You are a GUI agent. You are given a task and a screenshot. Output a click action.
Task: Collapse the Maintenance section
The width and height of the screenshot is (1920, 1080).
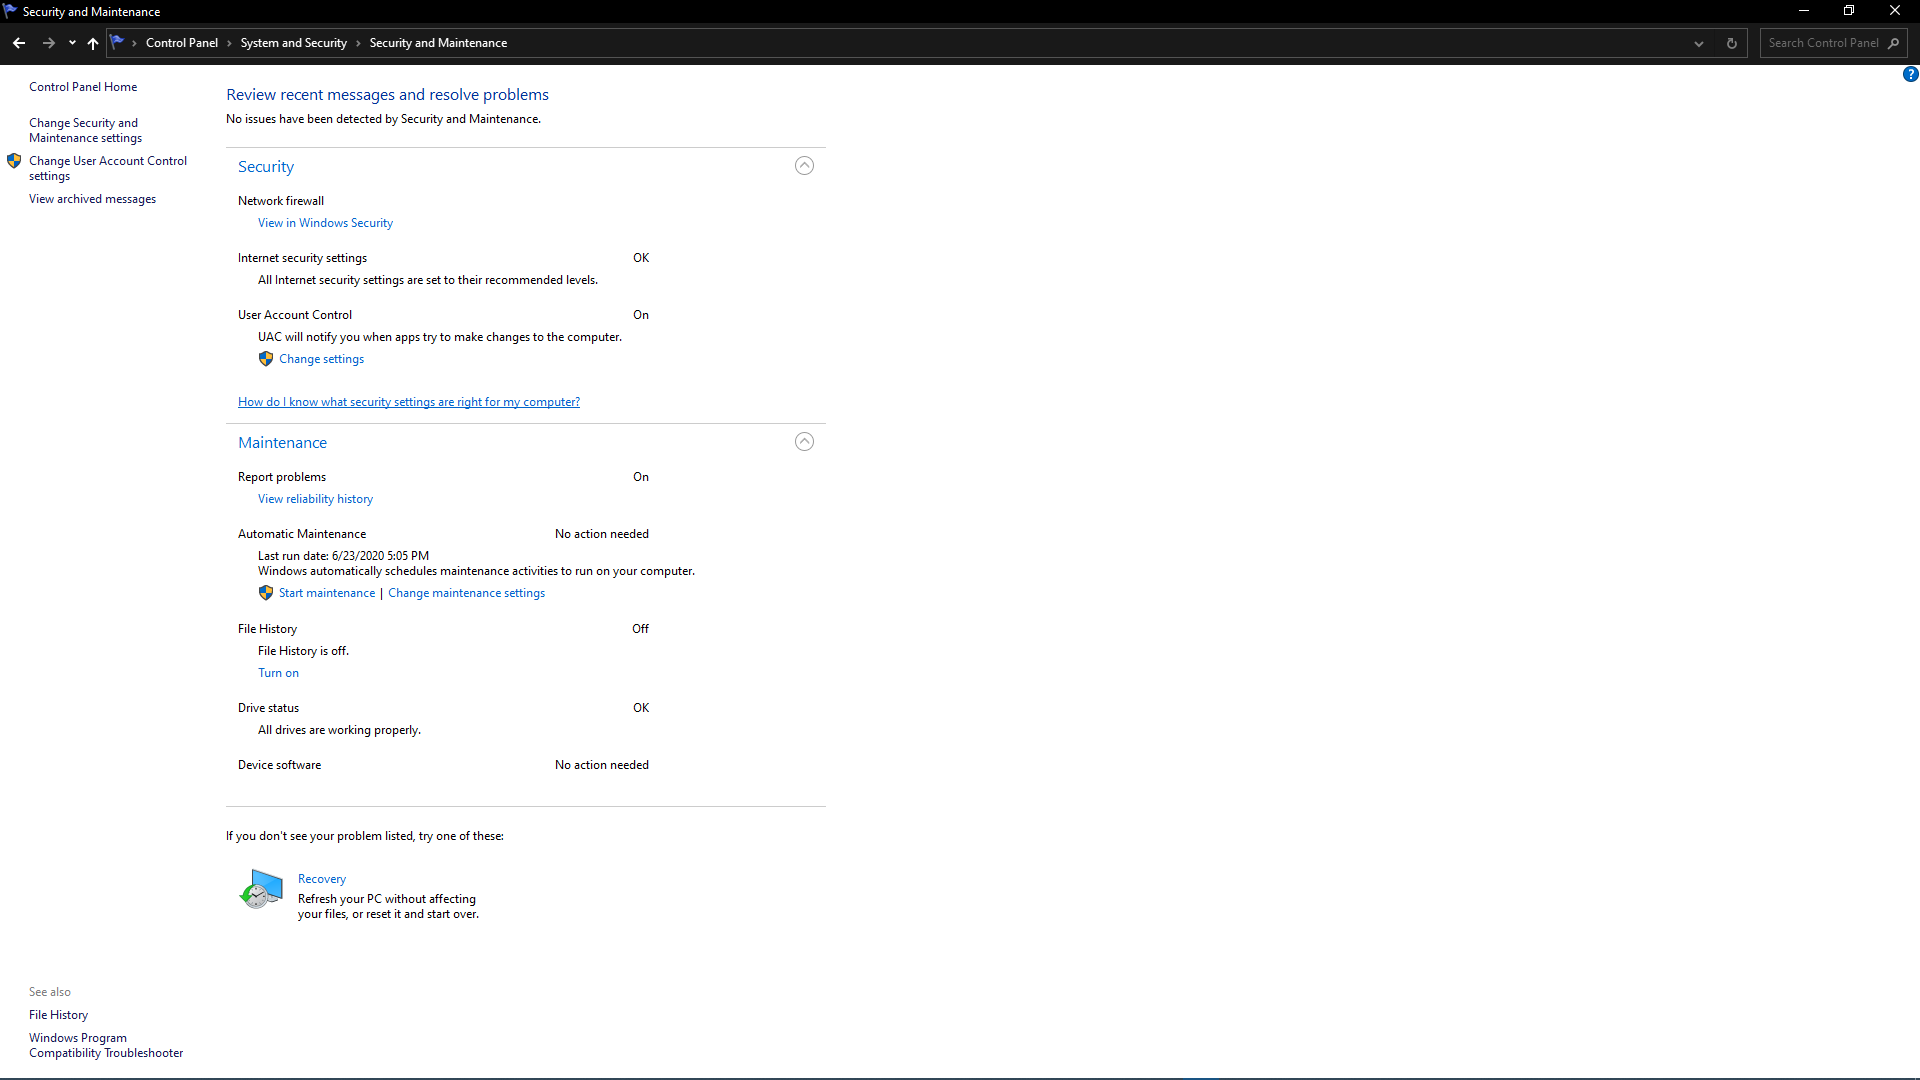(804, 442)
